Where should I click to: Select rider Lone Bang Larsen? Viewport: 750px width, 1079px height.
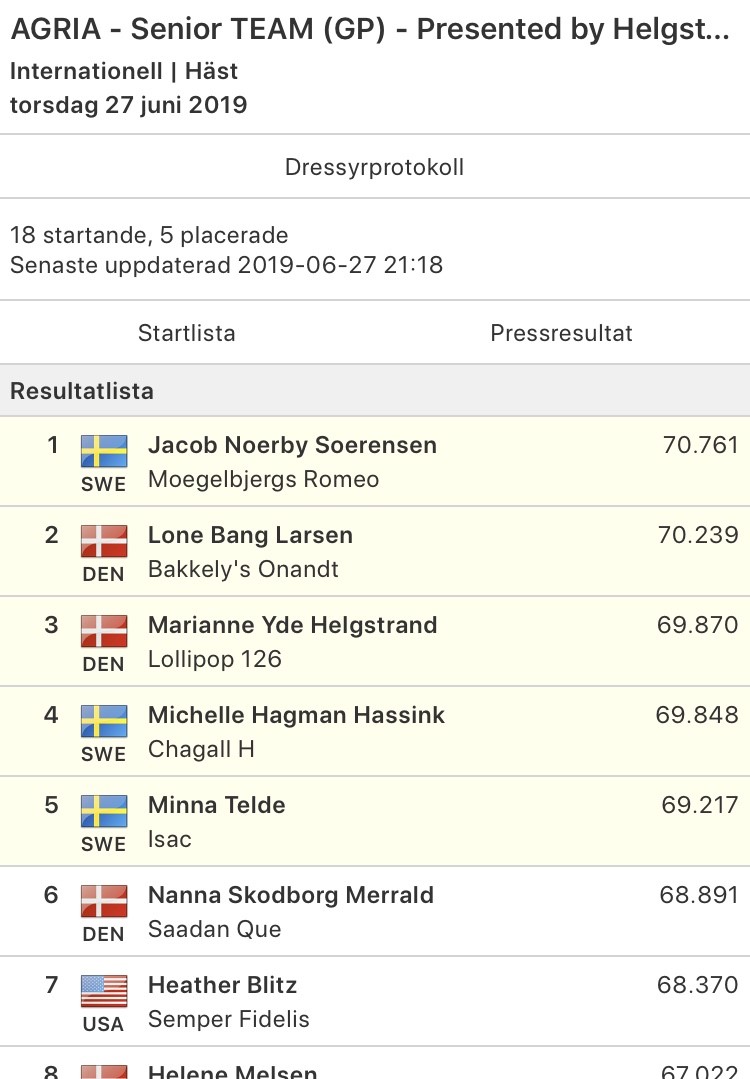coord(250,535)
